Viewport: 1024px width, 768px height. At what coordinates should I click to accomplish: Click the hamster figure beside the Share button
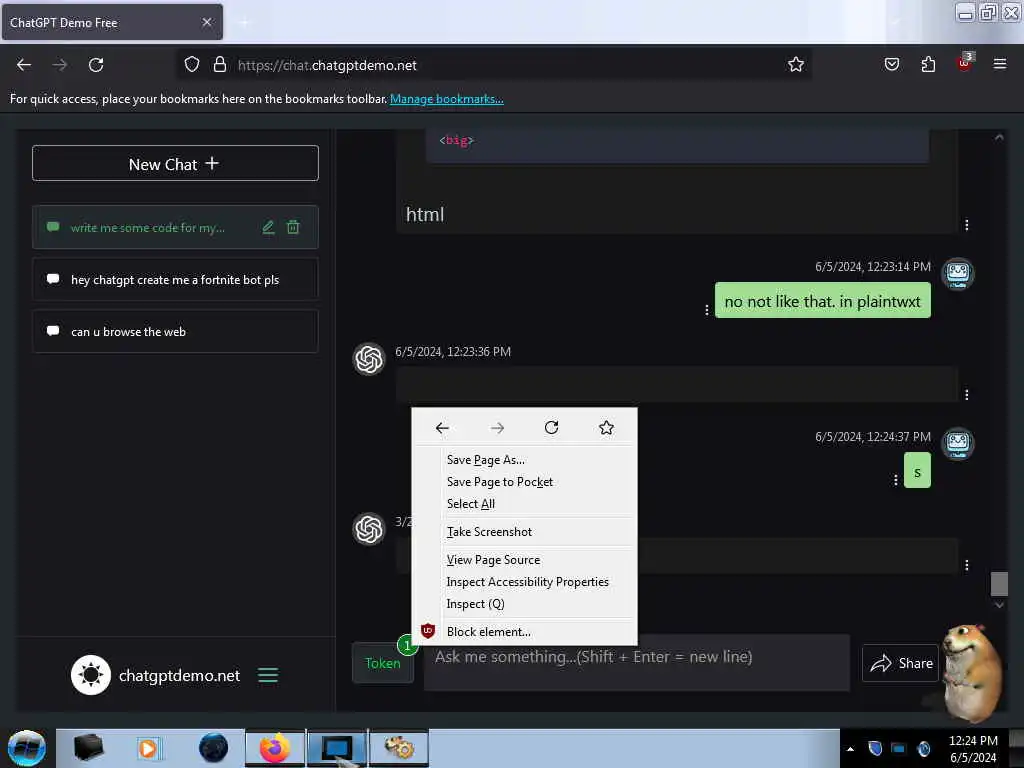click(x=972, y=672)
